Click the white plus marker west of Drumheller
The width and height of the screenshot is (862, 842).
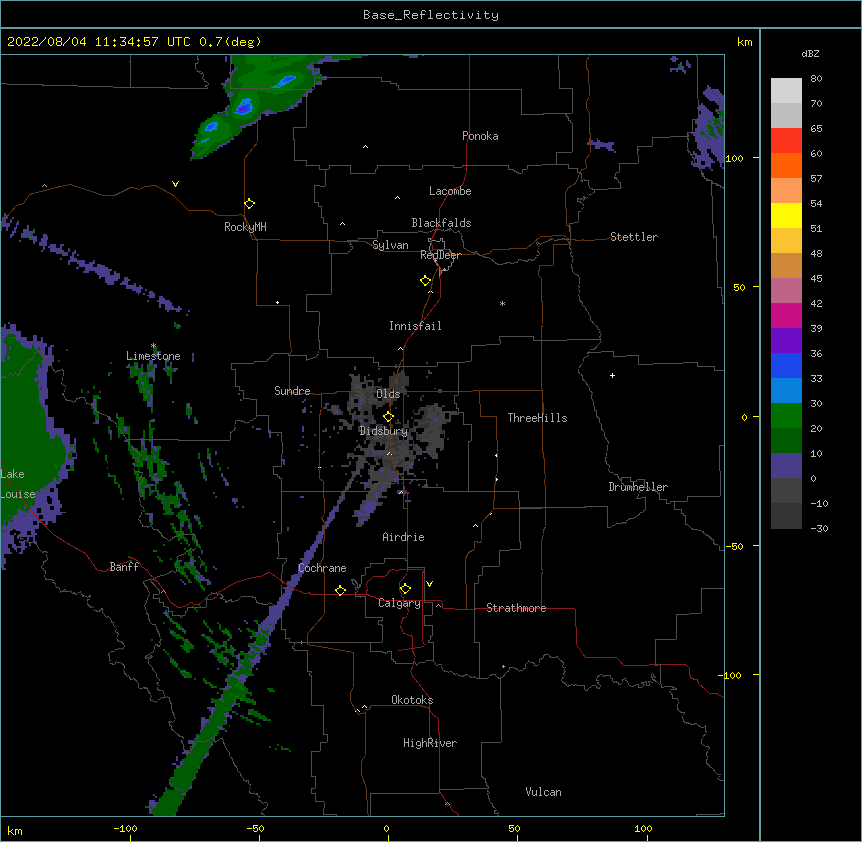tap(612, 375)
